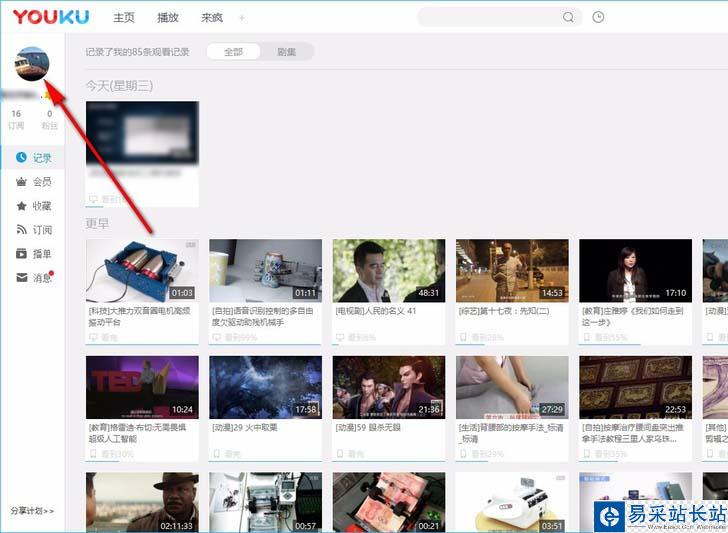The height and width of the screenshot is (533, 728).
Task: Open the 0 粉丝 followers count
Action: tap(49, 119)
